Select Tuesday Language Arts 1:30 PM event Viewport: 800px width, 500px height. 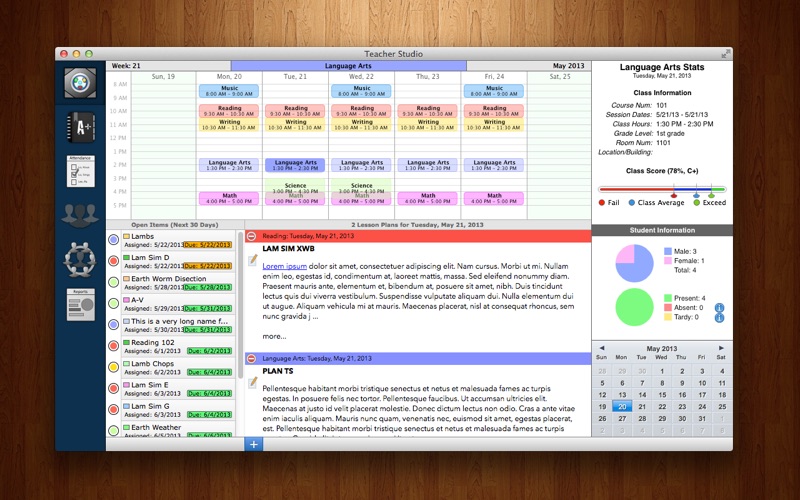point(295,165)
